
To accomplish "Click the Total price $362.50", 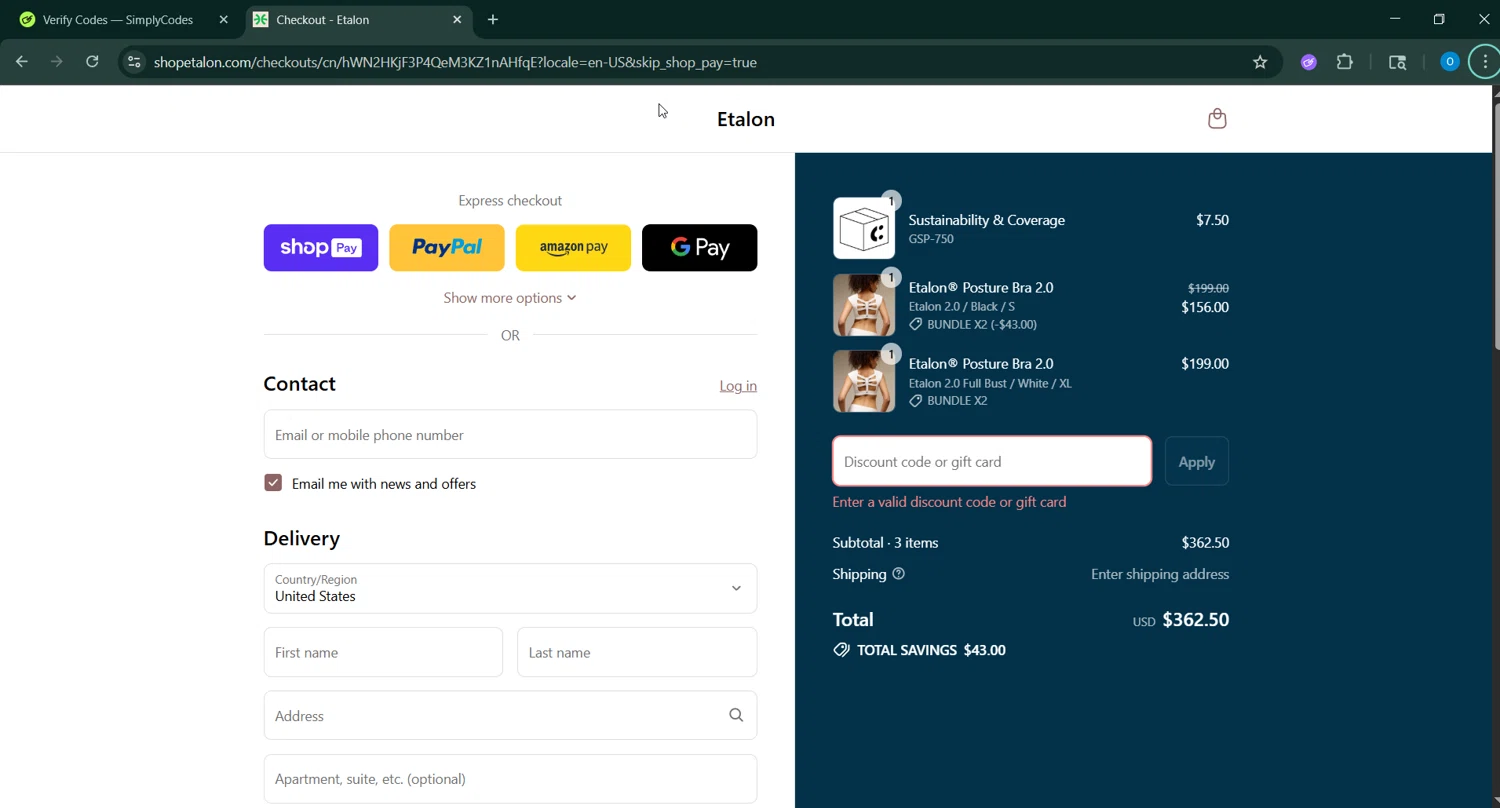I will tap(1195, 620).
